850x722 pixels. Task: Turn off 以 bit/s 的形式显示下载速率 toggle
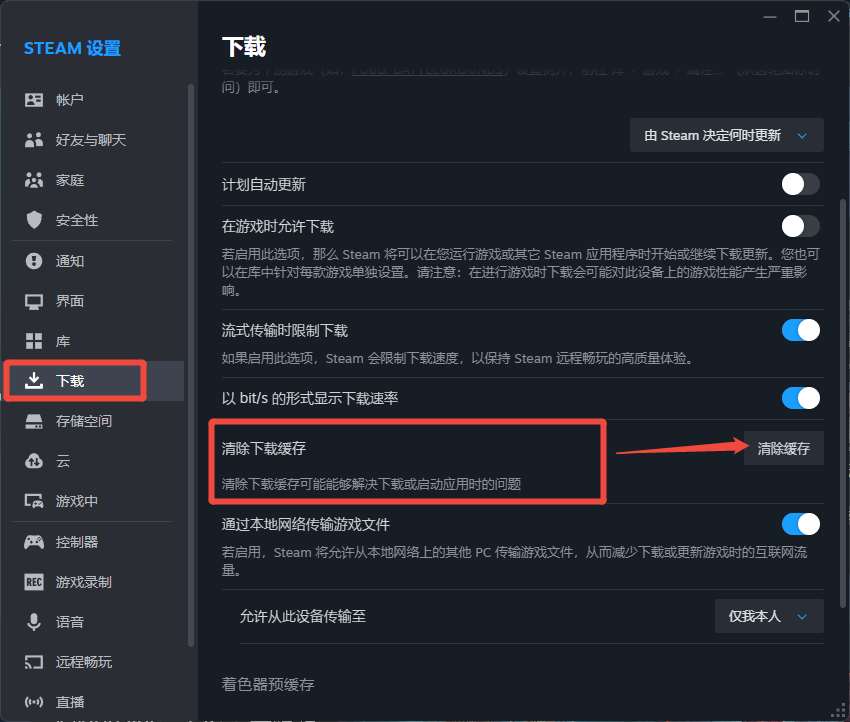(x=800, y=398)
